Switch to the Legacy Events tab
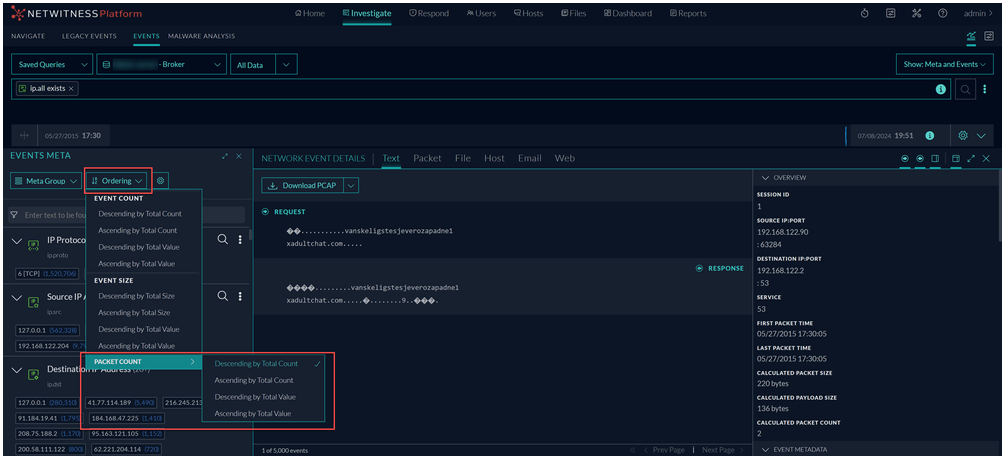The height and width of the screenshot is (457, 1005). [89, 37]
